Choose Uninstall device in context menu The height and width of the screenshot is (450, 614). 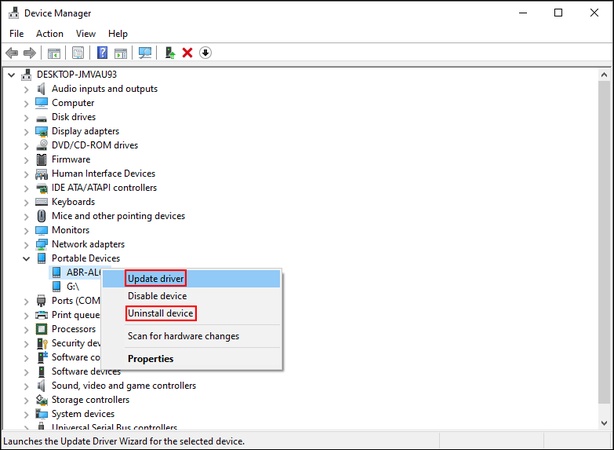coord(160,314)
